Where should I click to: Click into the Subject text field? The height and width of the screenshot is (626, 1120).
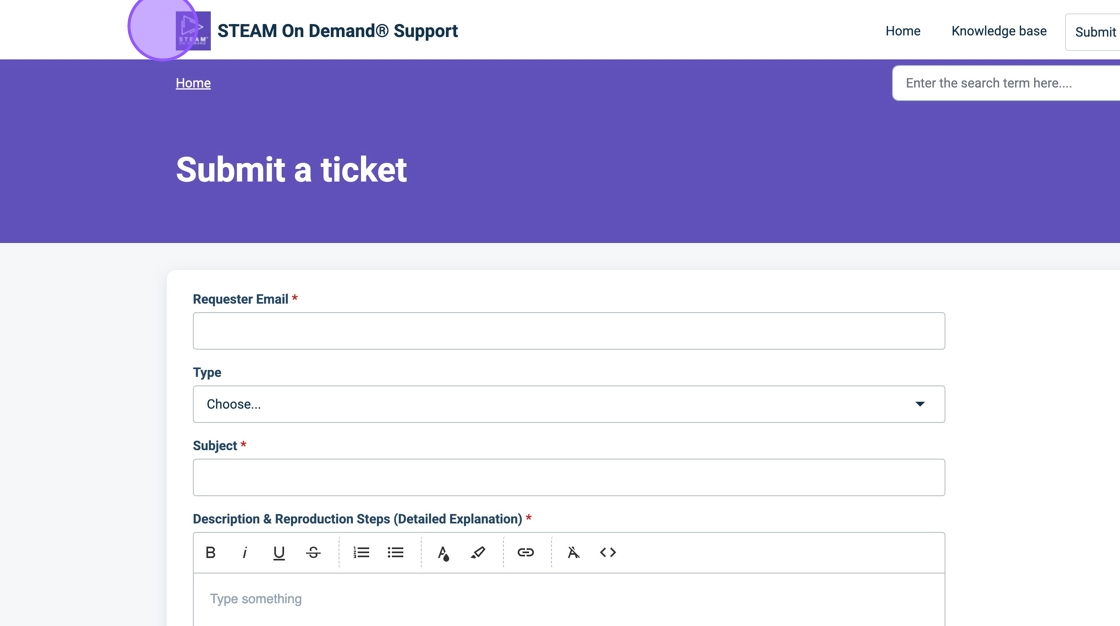point(568,477)
